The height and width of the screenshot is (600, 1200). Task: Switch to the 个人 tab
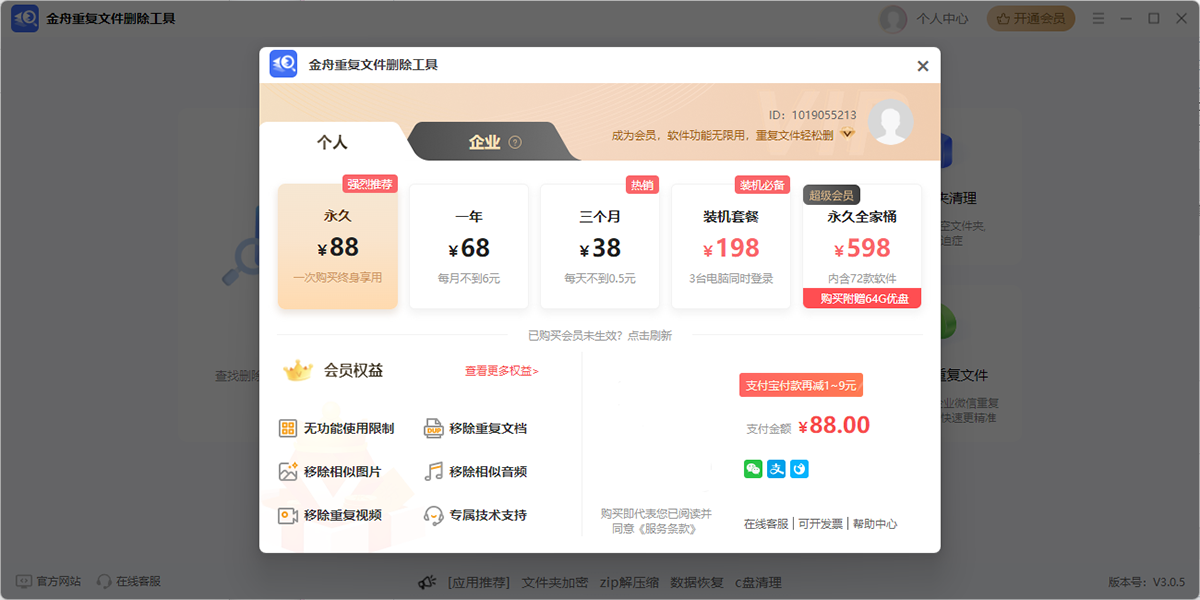coord(334,142)
